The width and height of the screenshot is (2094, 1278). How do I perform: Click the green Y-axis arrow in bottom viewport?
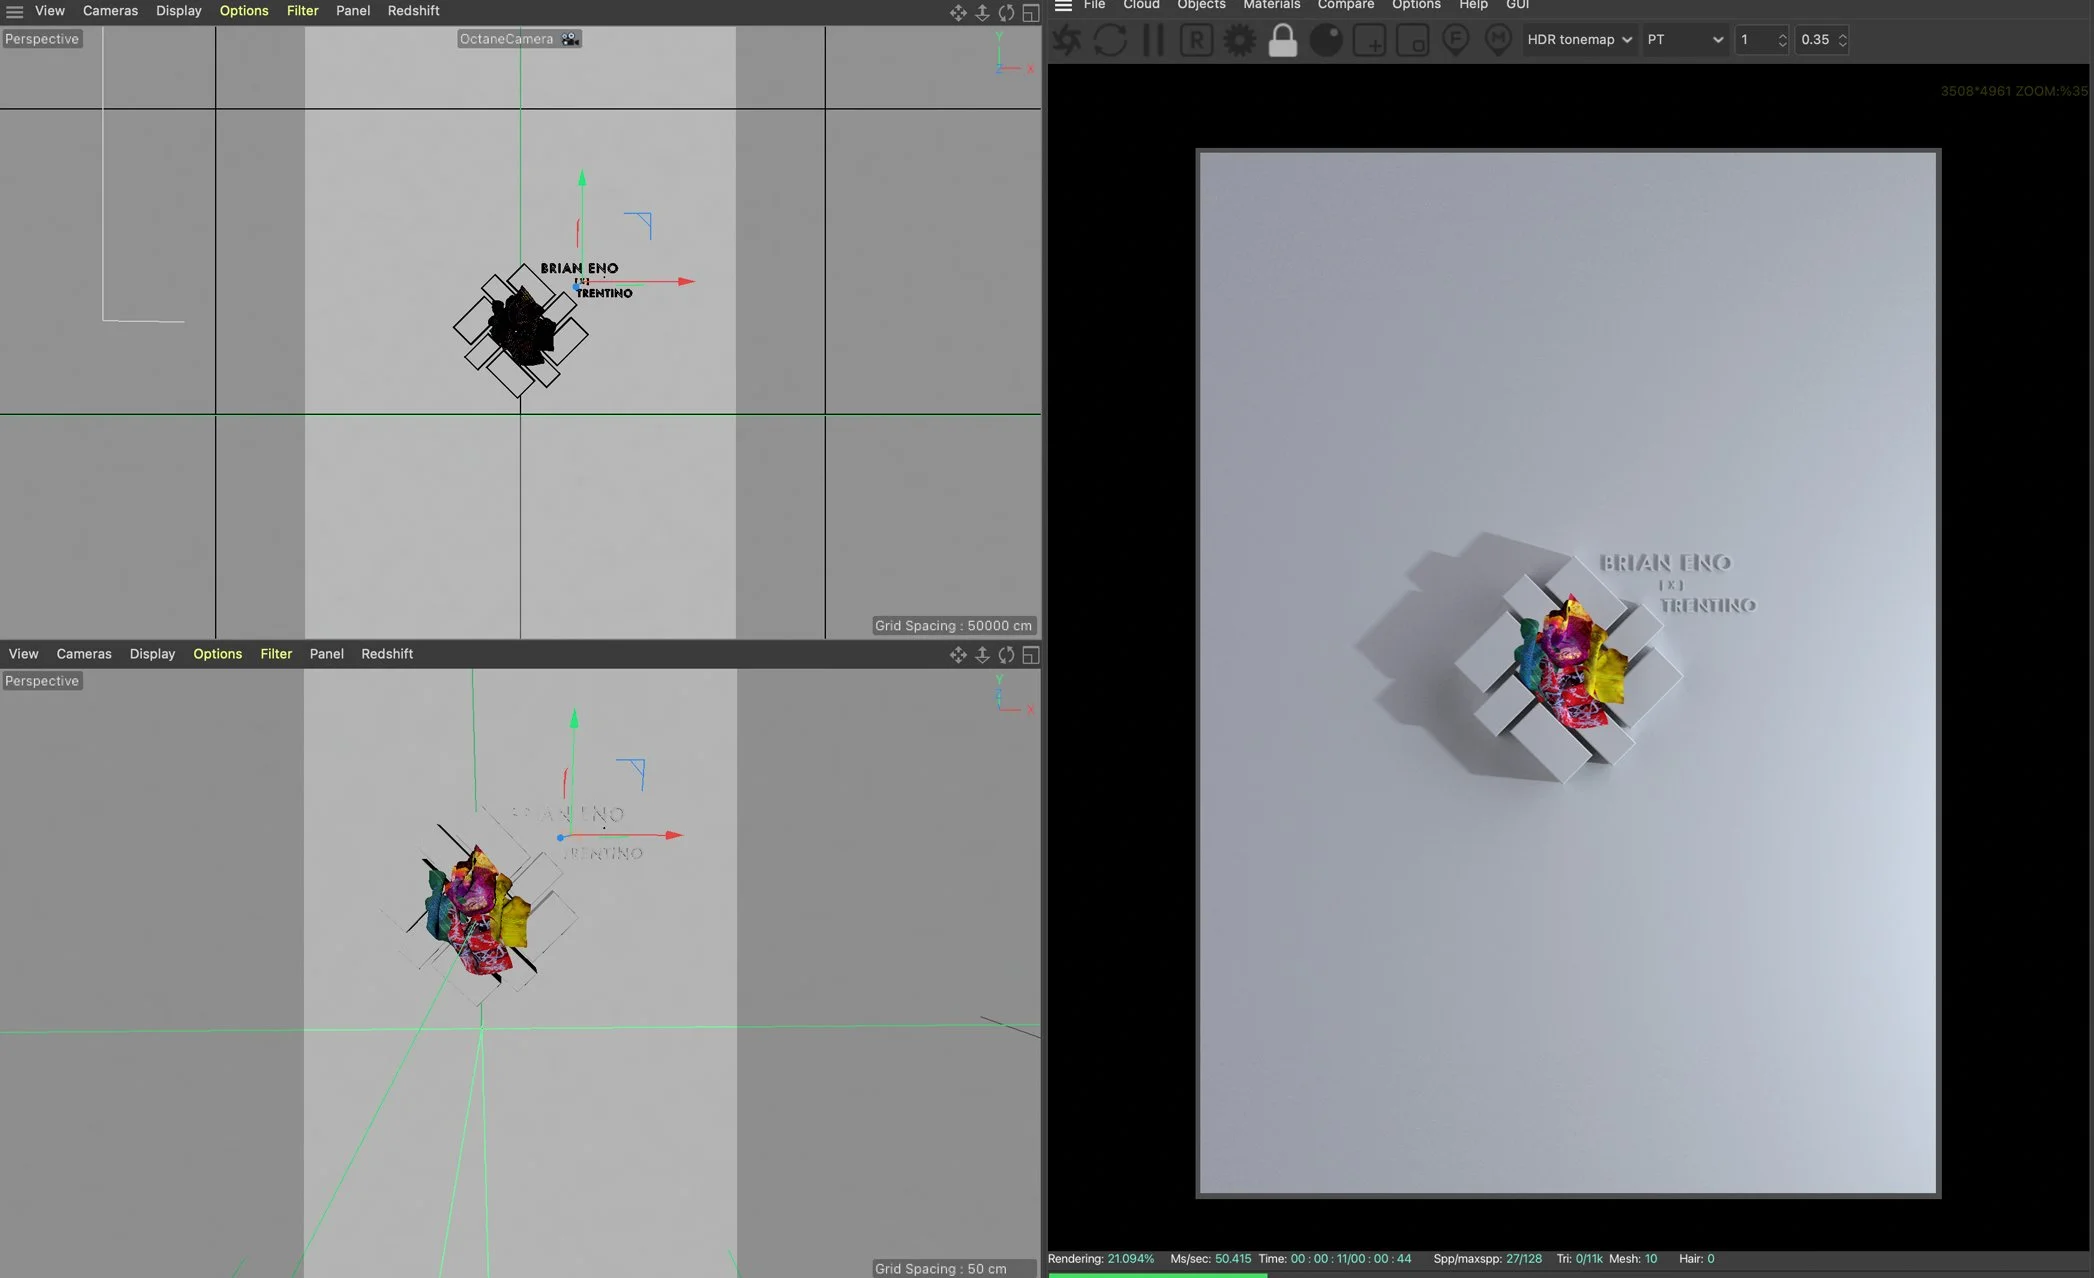[574, 718]
